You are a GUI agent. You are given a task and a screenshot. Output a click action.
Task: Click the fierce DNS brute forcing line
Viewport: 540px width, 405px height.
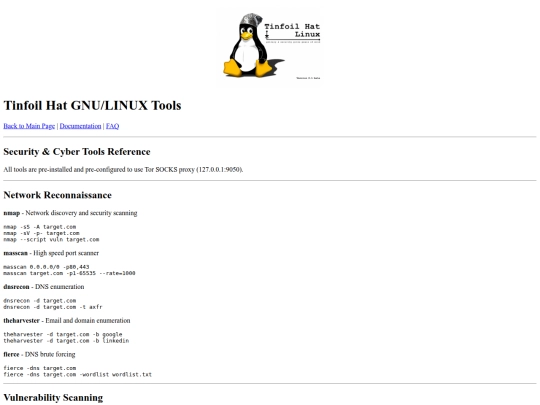(x=39, y=354)
